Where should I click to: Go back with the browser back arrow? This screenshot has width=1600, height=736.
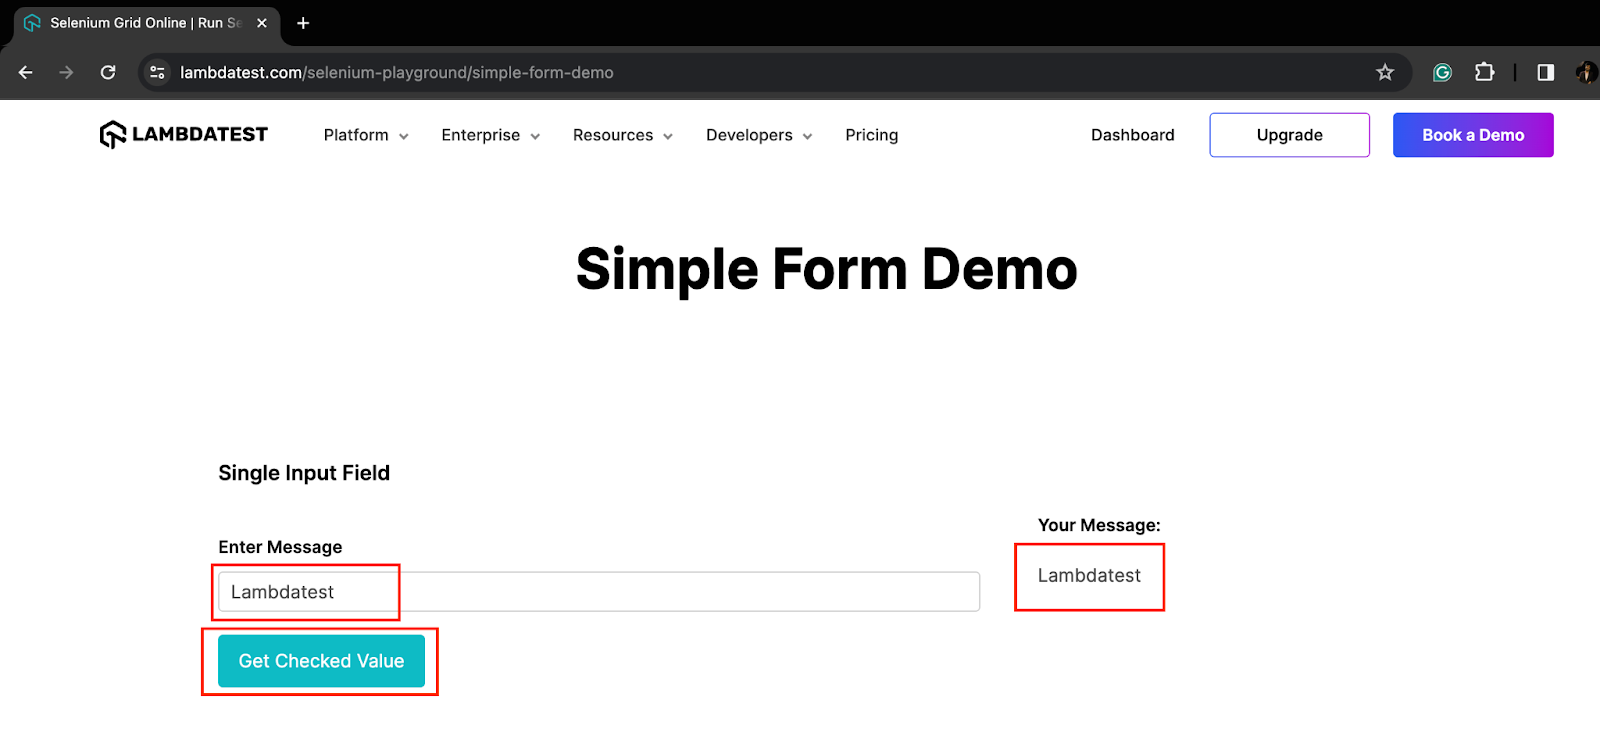[x=26, y=72]
